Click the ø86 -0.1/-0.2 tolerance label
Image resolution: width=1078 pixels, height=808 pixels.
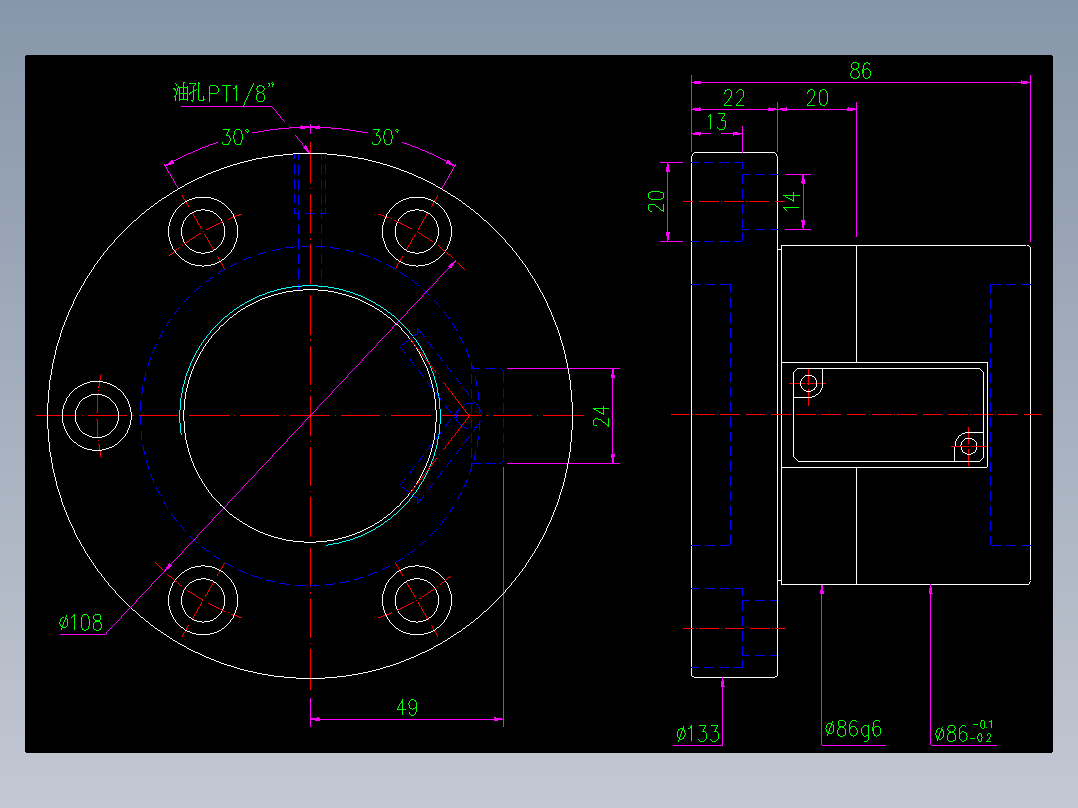(x=964, y=732)
